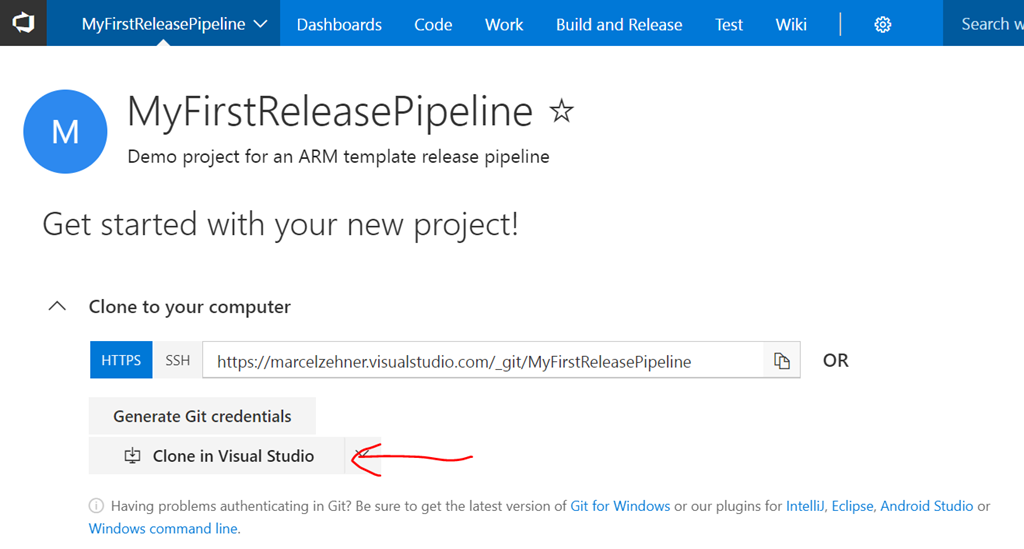Viewport: 1024px width, 549px height.
Task: Click the project avatar M circle
Action: (65, 131)
